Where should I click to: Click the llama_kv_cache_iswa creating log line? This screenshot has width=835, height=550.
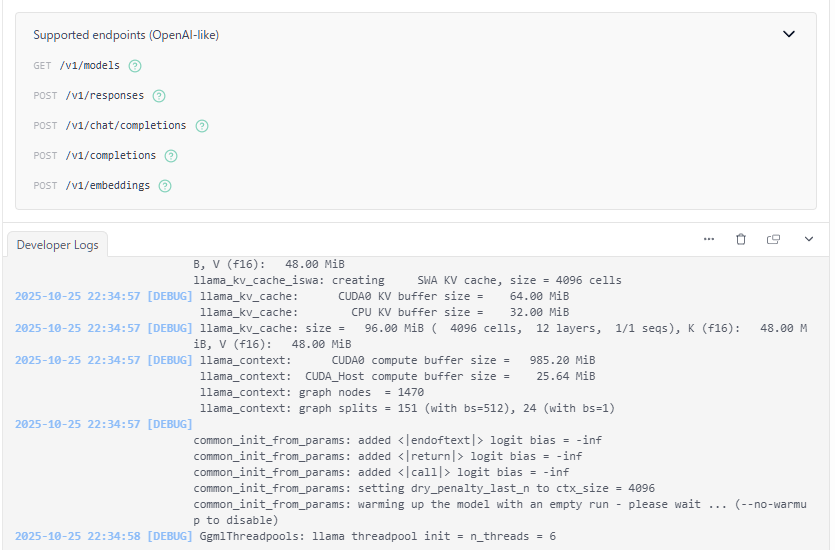pyautogui.click(x=408, y=281)
